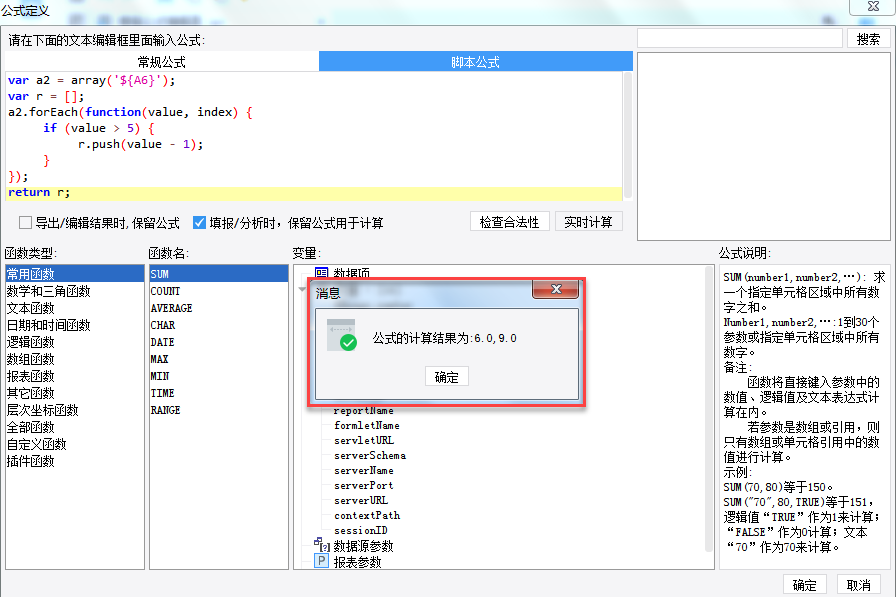Switch to 脚本公式 tab
The height and width of the screenshot is (597, 896).
tap(475, 62)
